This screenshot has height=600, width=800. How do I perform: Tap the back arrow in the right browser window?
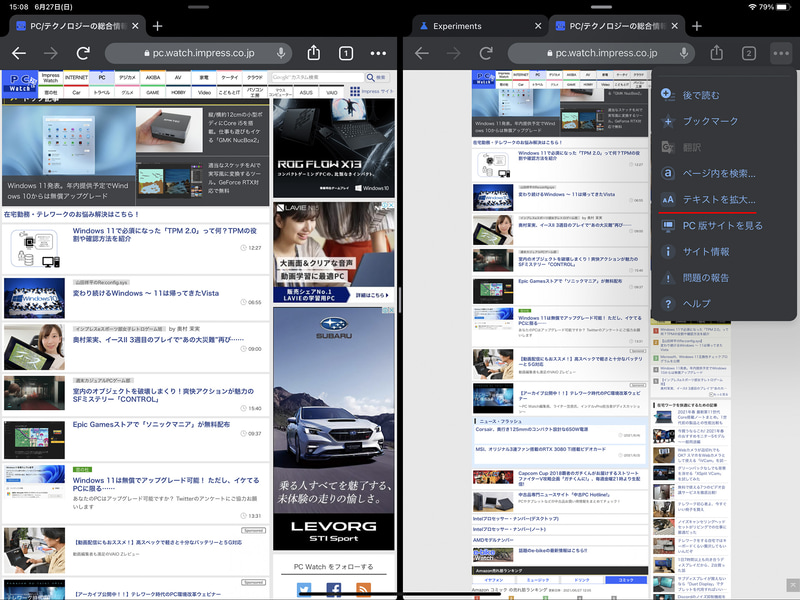(421, 53)
